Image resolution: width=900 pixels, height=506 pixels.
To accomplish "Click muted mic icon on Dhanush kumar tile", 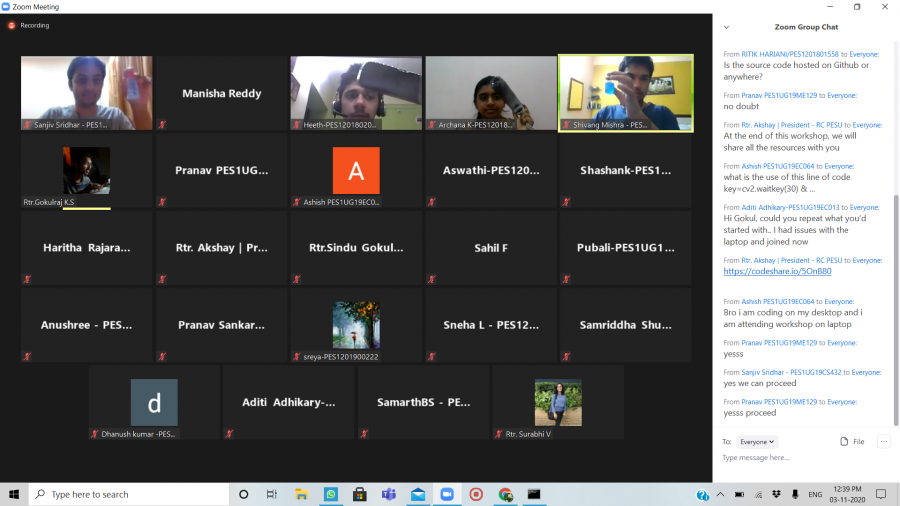I will tap(95, 434).
